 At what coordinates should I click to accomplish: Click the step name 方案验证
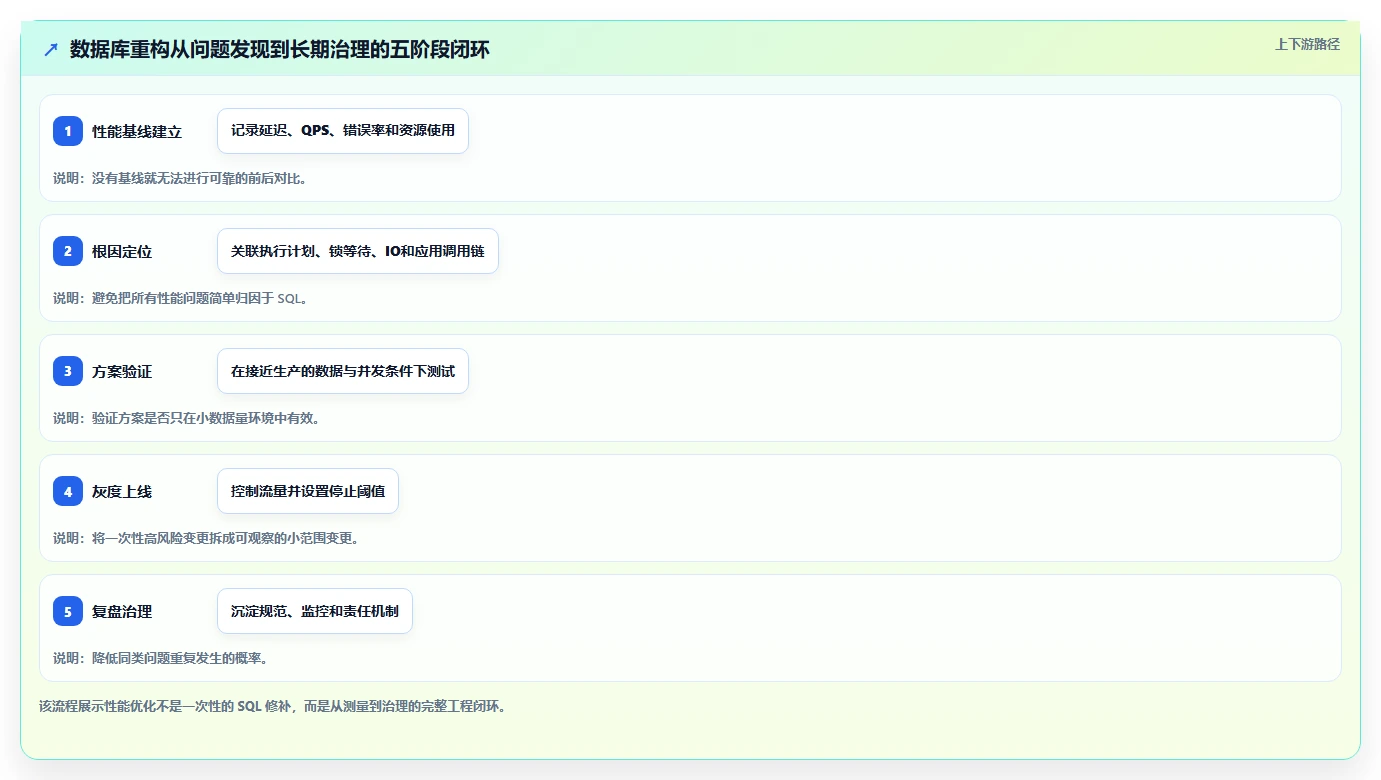pos(122,372)
